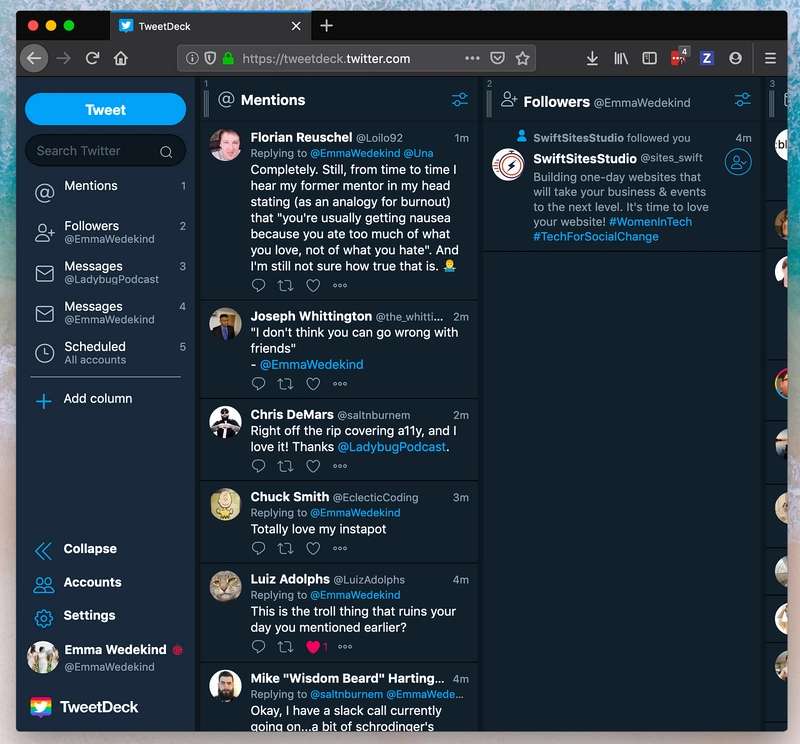This screenshot has height=744, width=800.
Task: Retweet Chuck Smith's tweet
Action: tap(285, 549)
